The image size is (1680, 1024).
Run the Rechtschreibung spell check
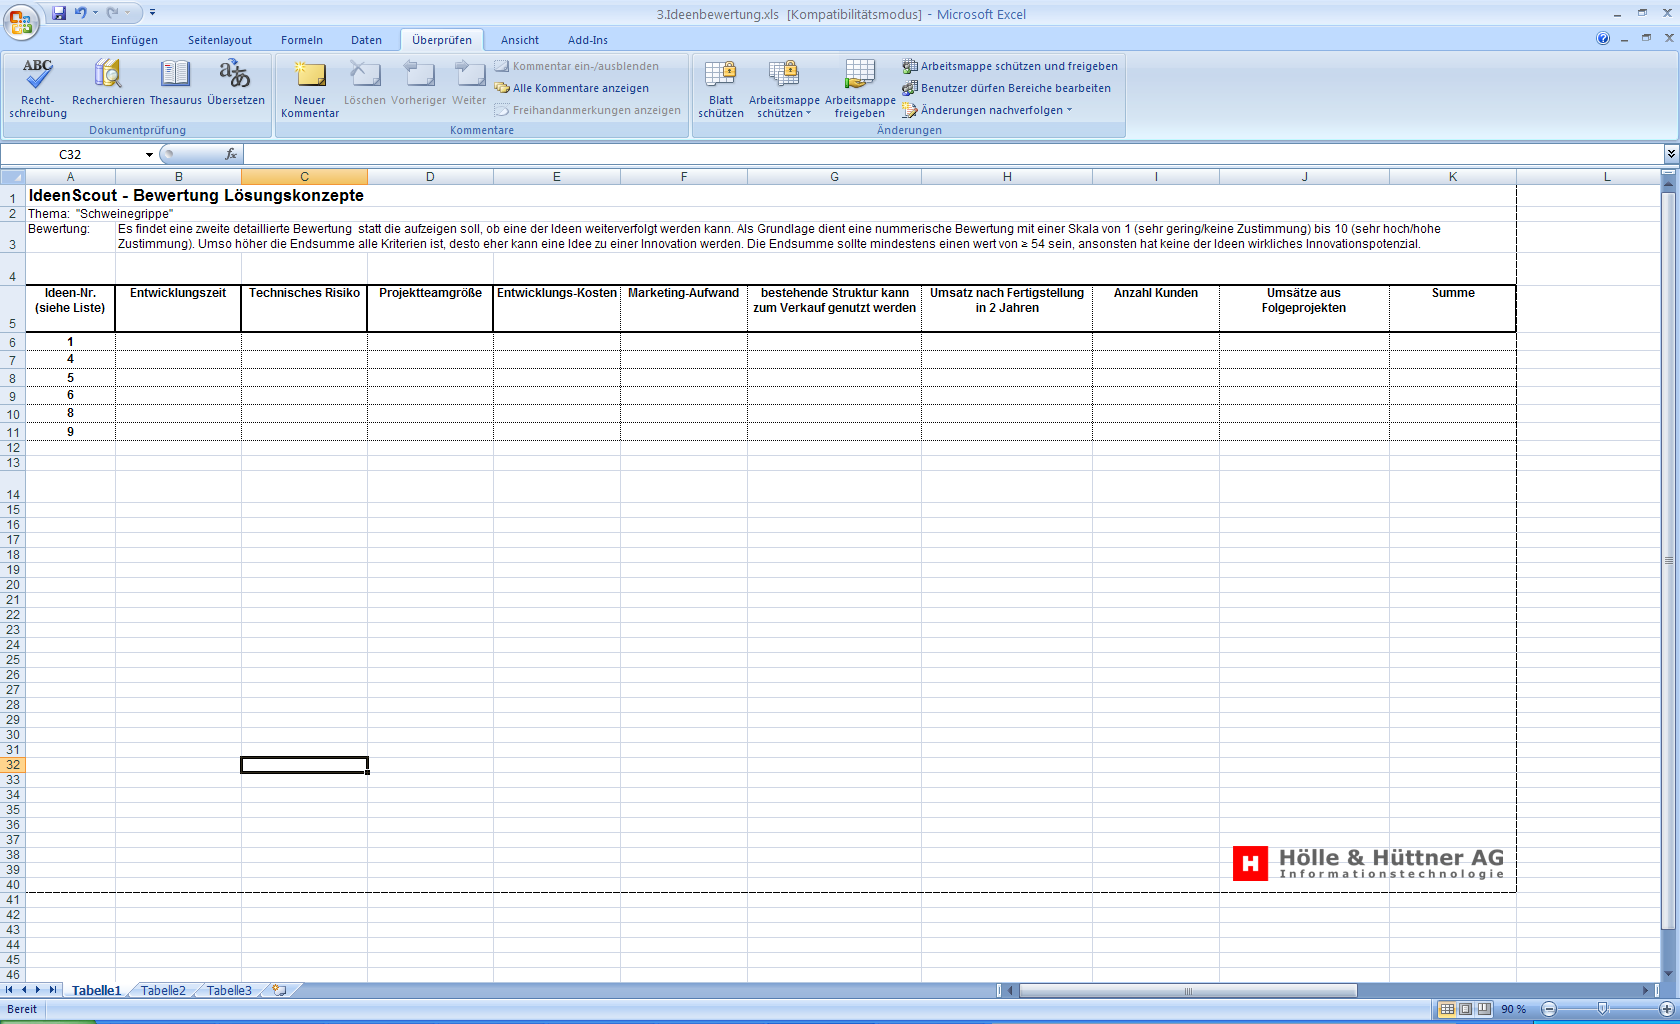tap(38, 88)
